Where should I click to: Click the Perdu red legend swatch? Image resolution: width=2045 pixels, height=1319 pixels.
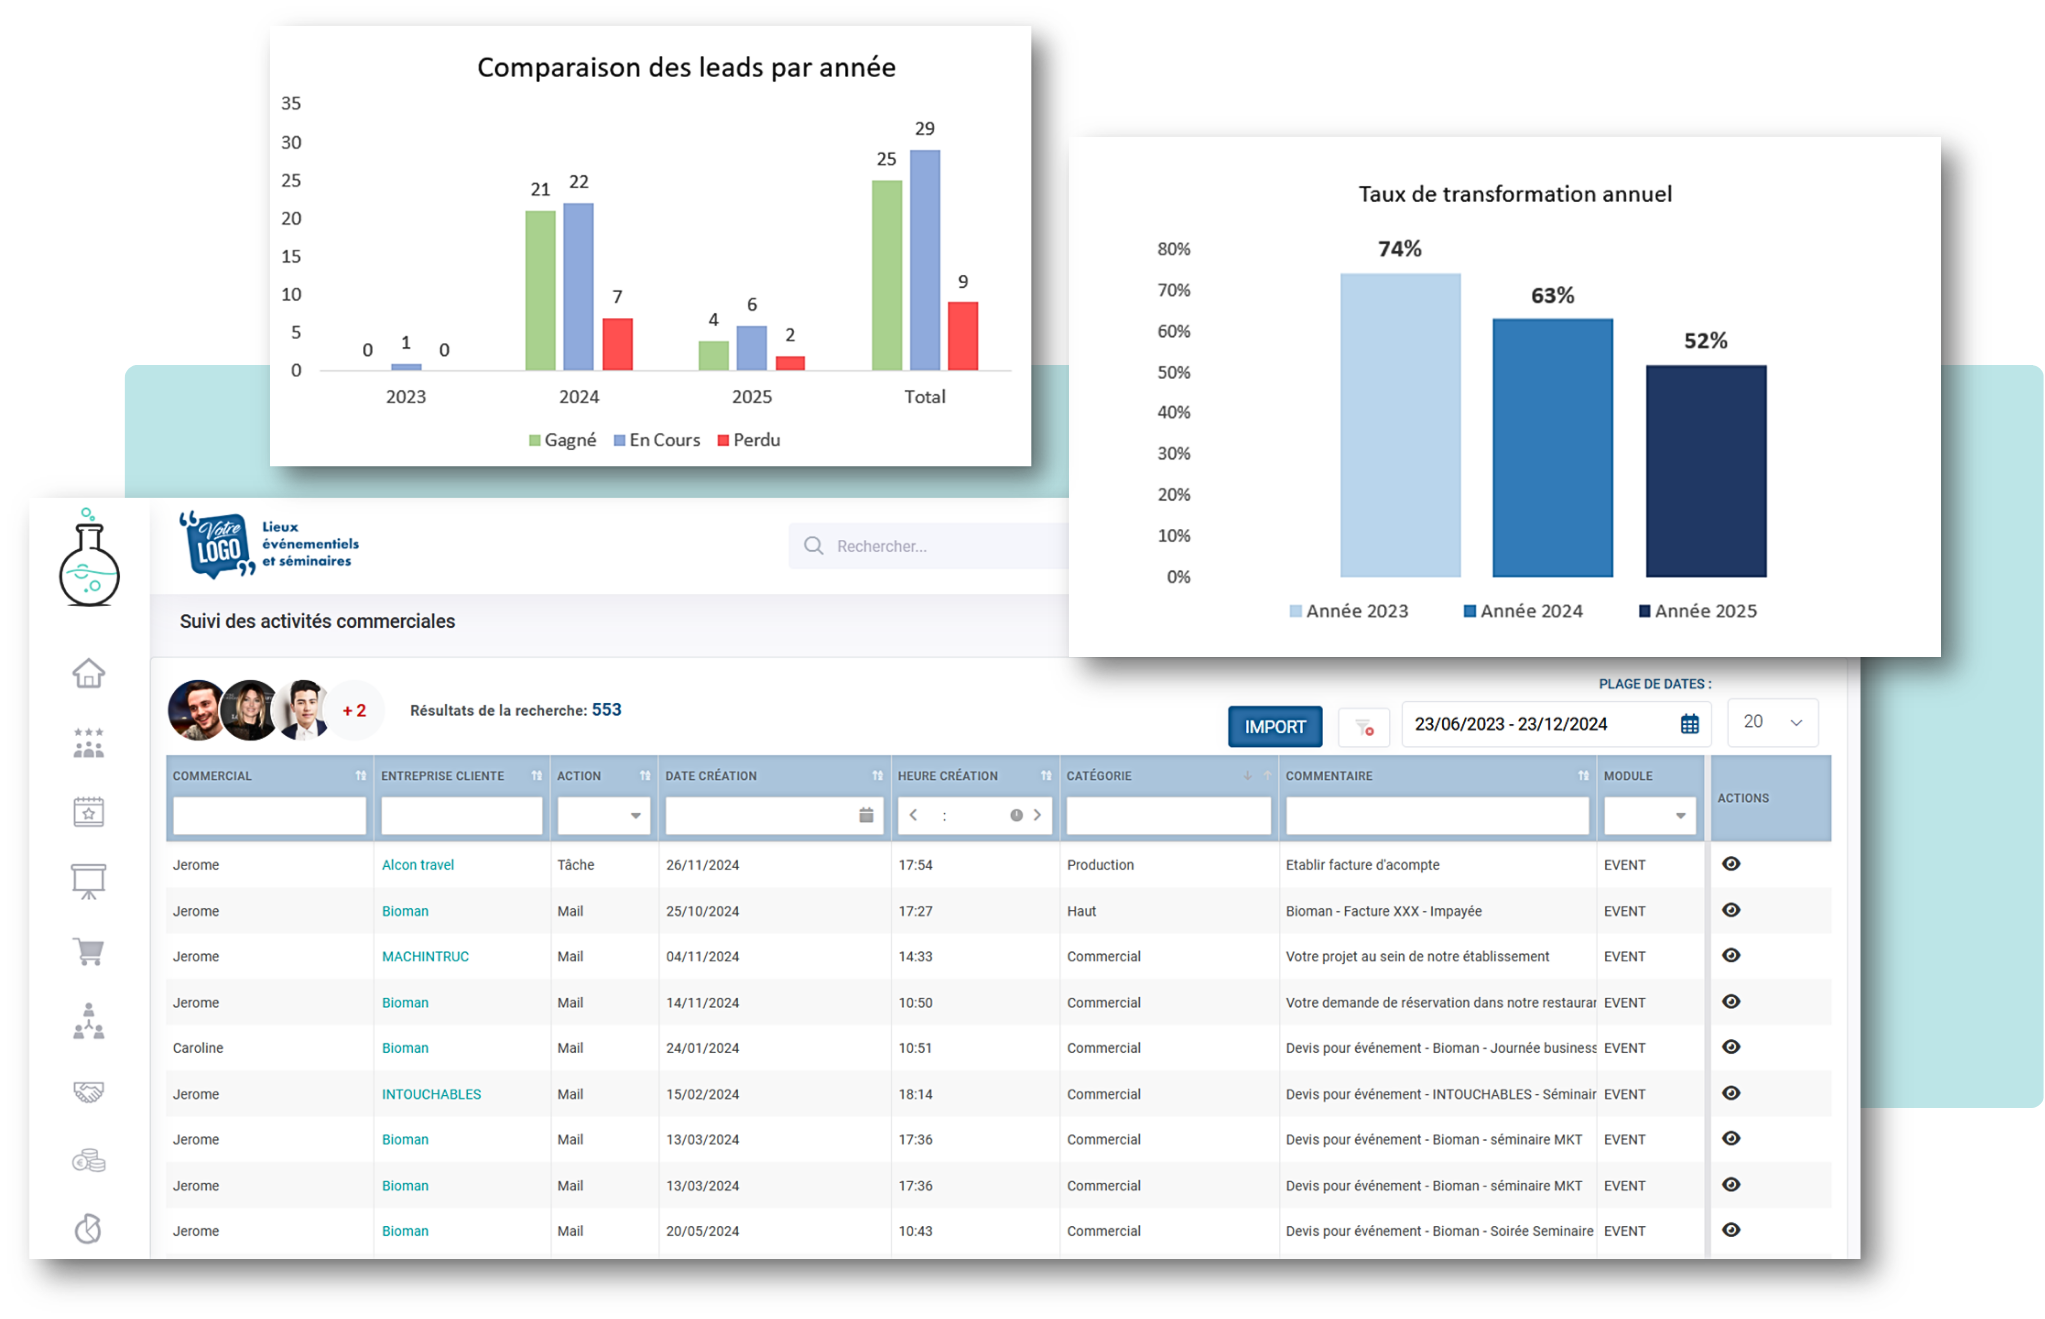(x=723, y=441)
